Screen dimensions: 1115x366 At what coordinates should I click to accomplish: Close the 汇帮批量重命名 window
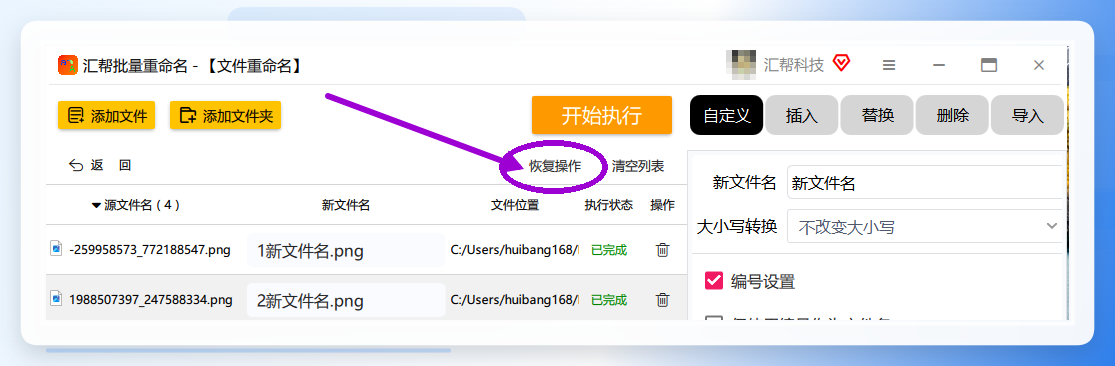[x=1039, y=65]
